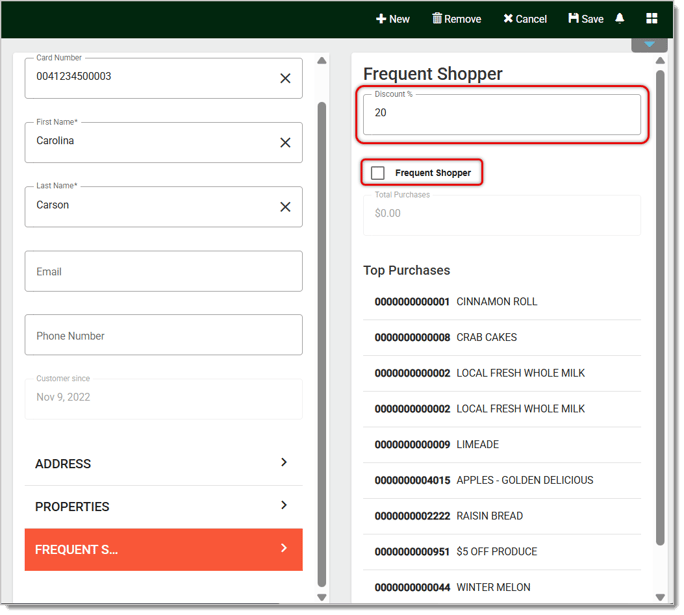
Task: Select WINTER MELON purchase row
Action: click(502, 587)
